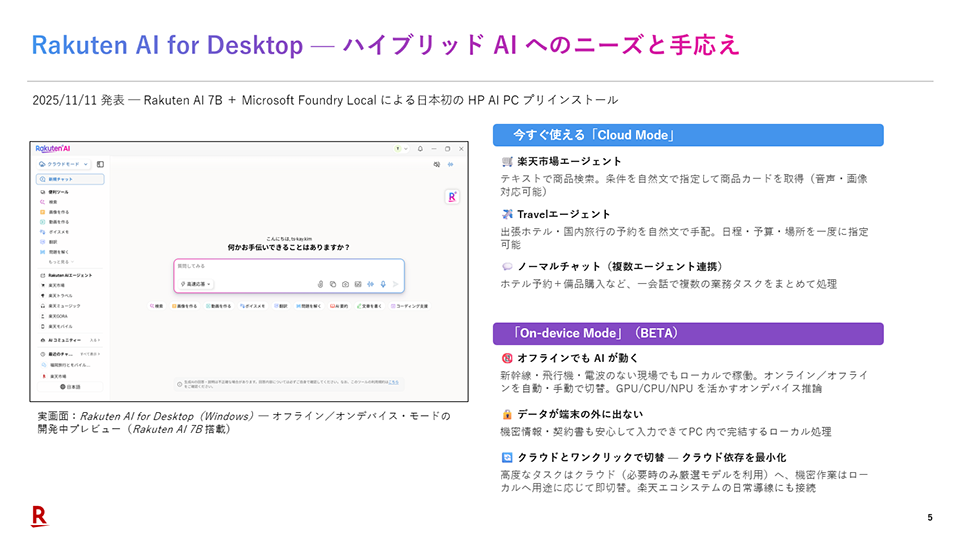Click すべて表示 next to recent chats
The image size is (960, 538).
pos(90,354)
